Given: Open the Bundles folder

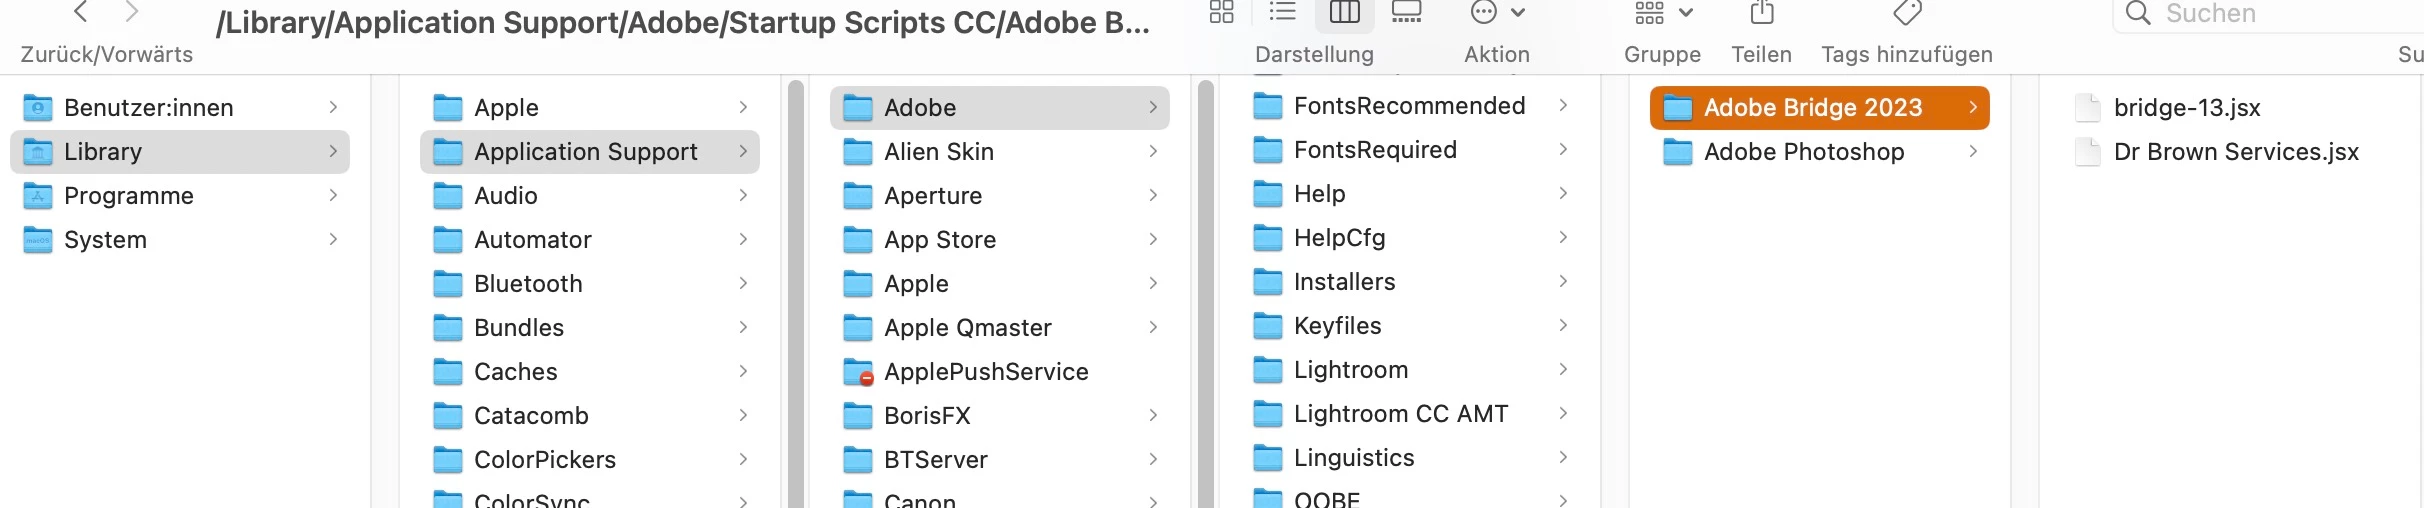Looking at the screenshot, I should coord(590,327).
